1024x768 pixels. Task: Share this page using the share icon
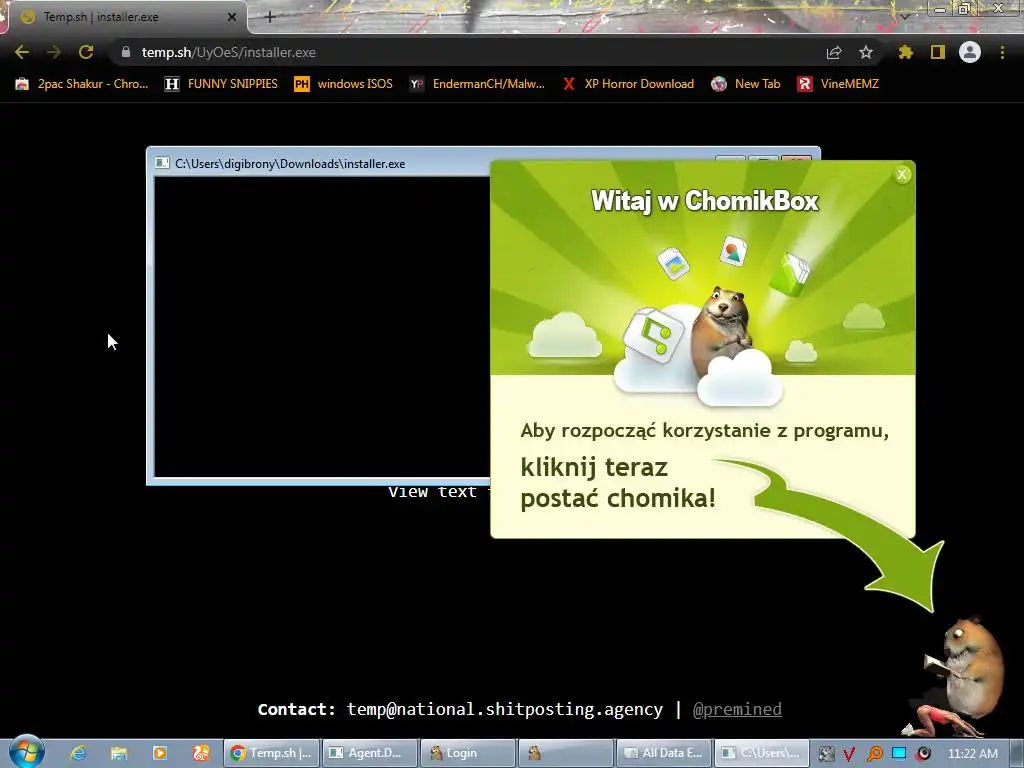[x=834, y=52]
